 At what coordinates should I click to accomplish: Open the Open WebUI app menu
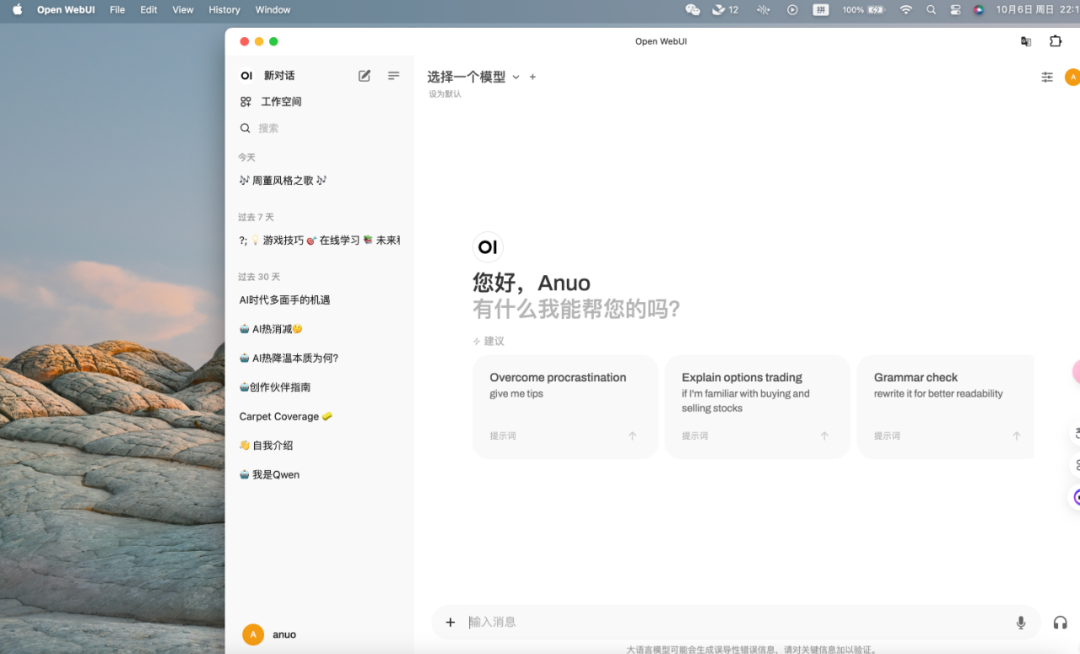[66, 10]
